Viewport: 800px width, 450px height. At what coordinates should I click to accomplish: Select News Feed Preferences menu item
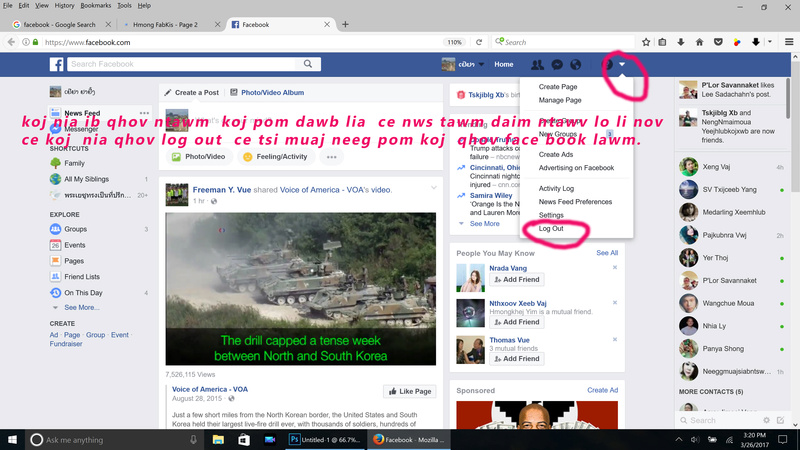click(575, 202)
